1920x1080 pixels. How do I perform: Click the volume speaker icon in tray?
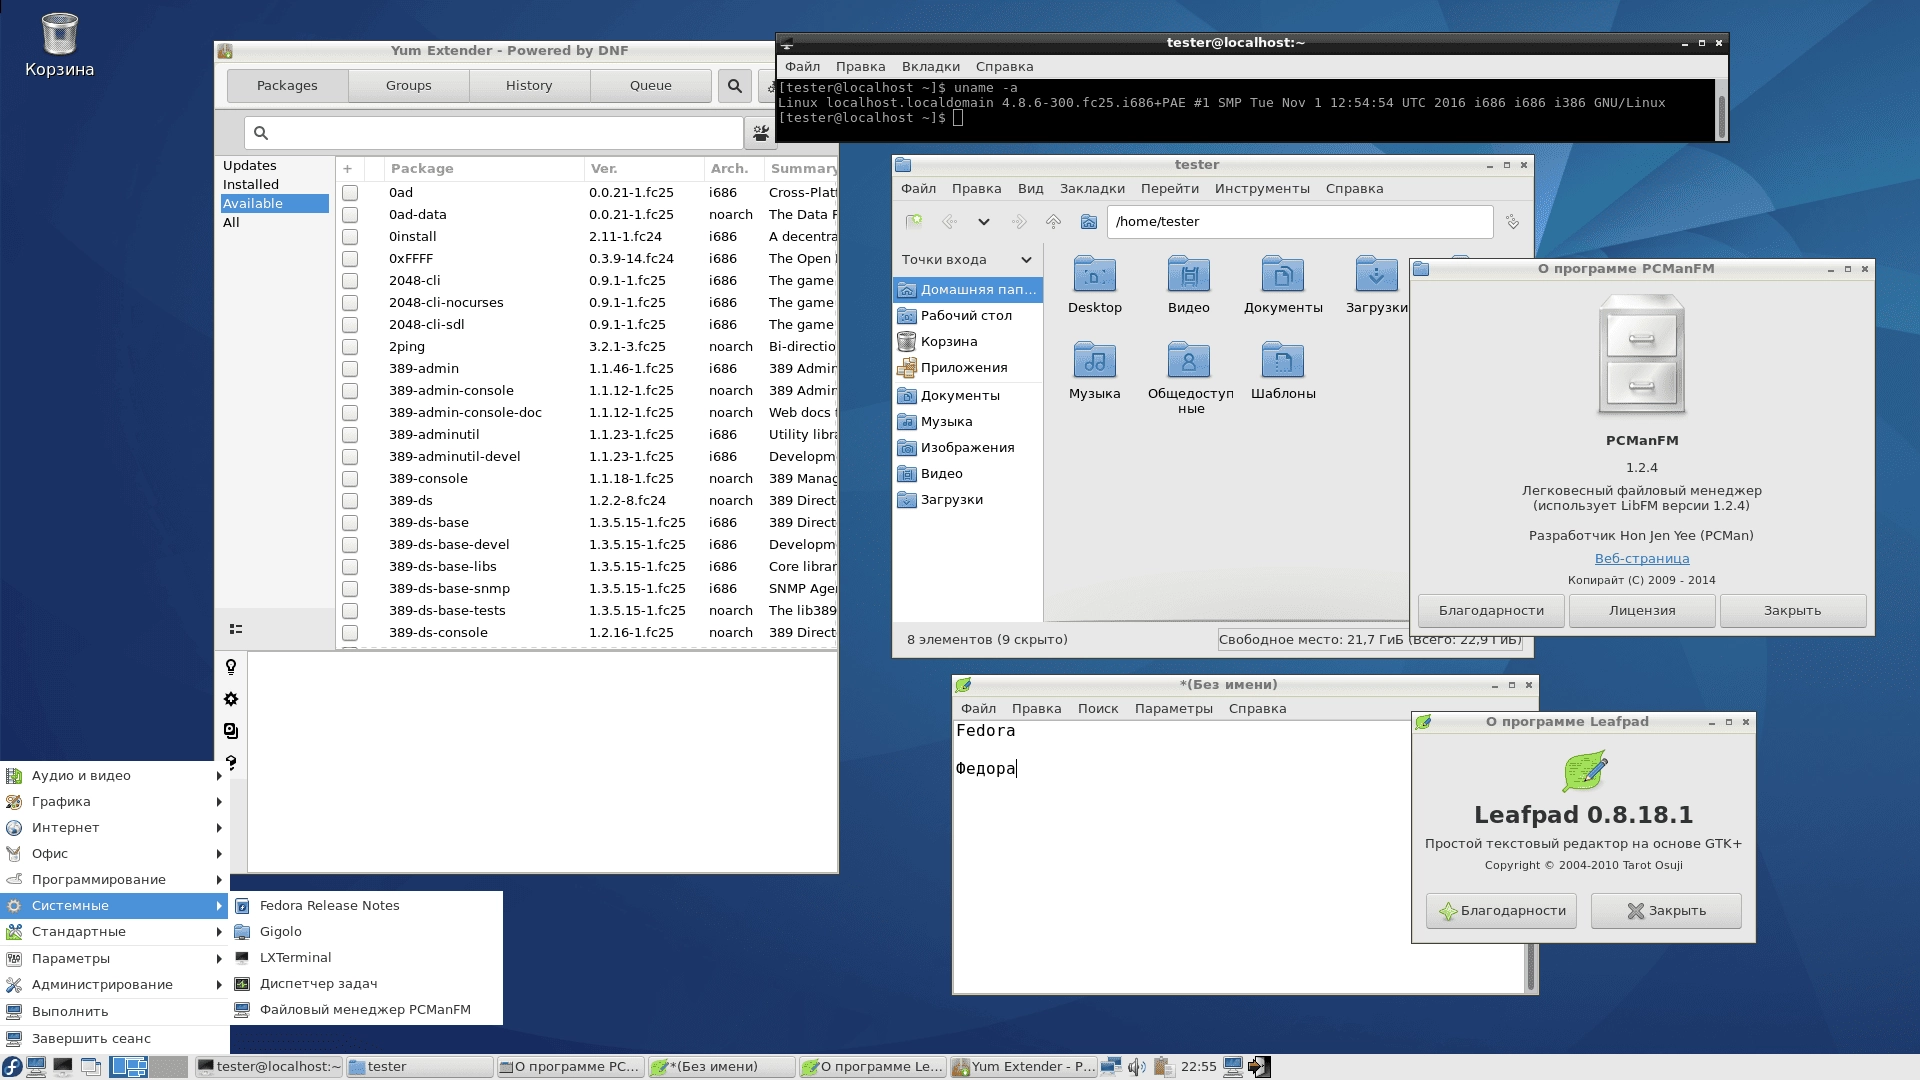[1137, 1067]
